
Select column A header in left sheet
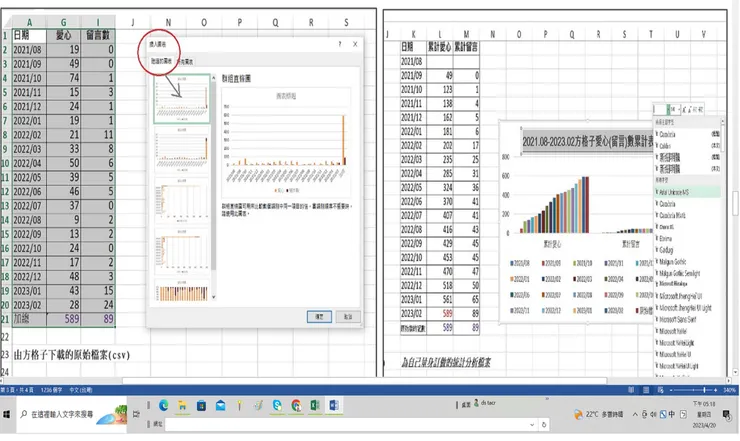tap(29, 22)
